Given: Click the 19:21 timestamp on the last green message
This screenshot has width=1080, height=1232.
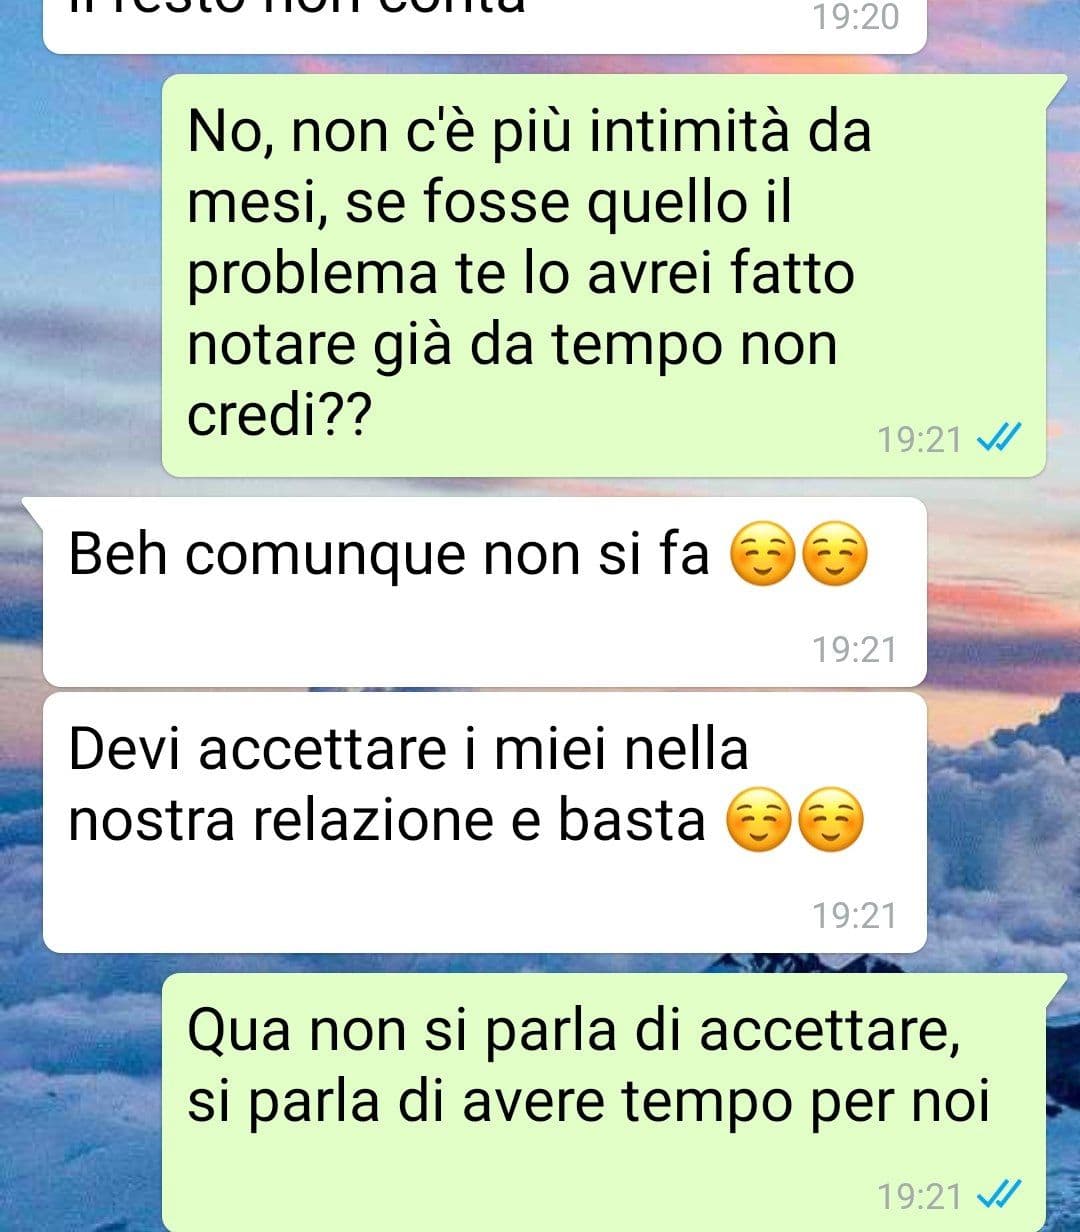Looking at the screenshot, I should (x=919, y=1196).
